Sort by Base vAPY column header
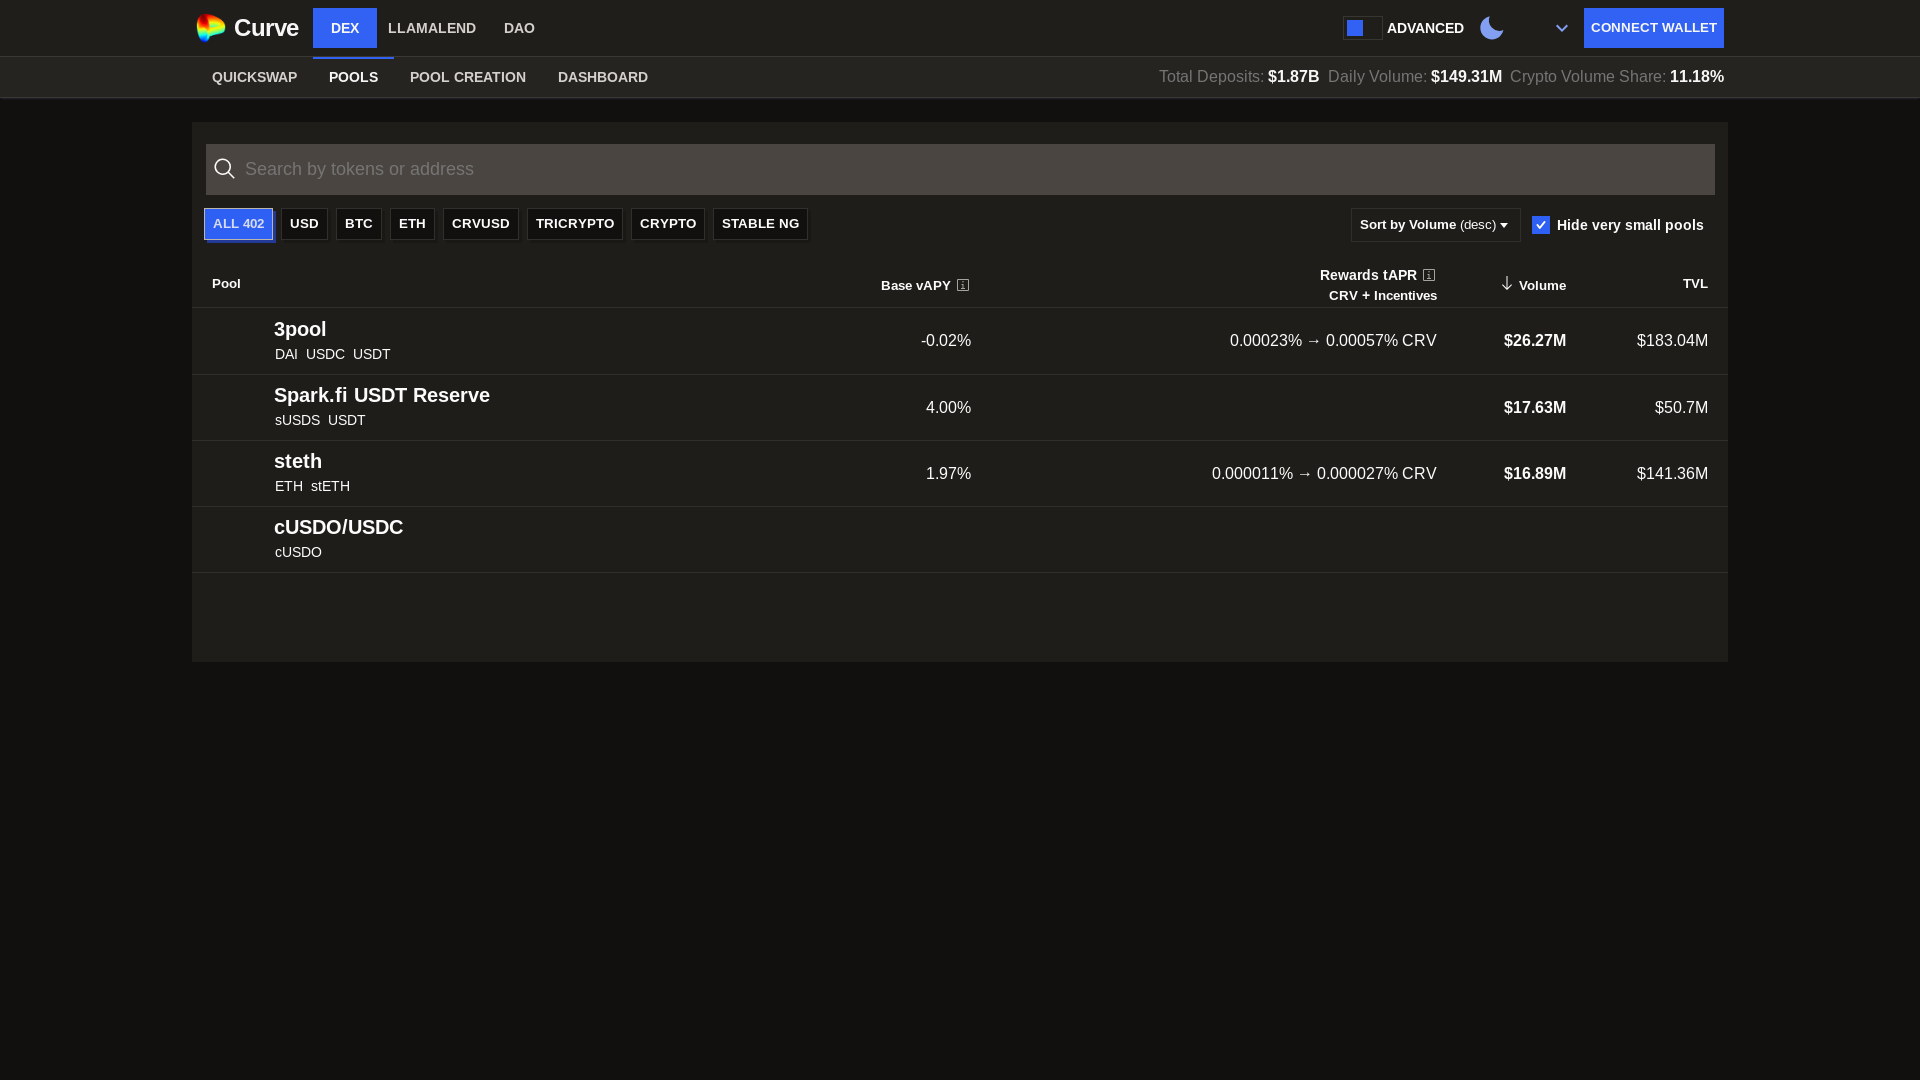This screenshot has width=1920, height=1080. coord(916,286)
